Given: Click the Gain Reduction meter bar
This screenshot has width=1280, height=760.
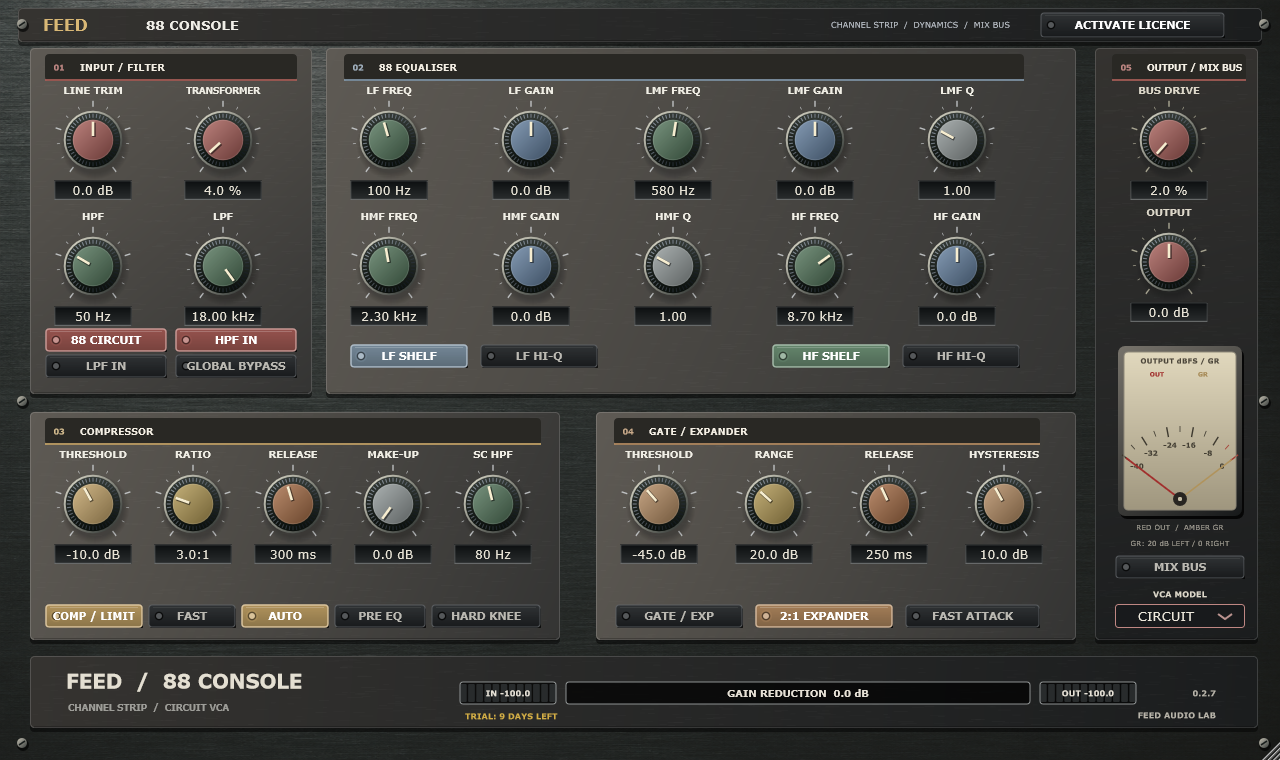Looking at the screenshot, I should pyautogui.click(x=797, y=693).
